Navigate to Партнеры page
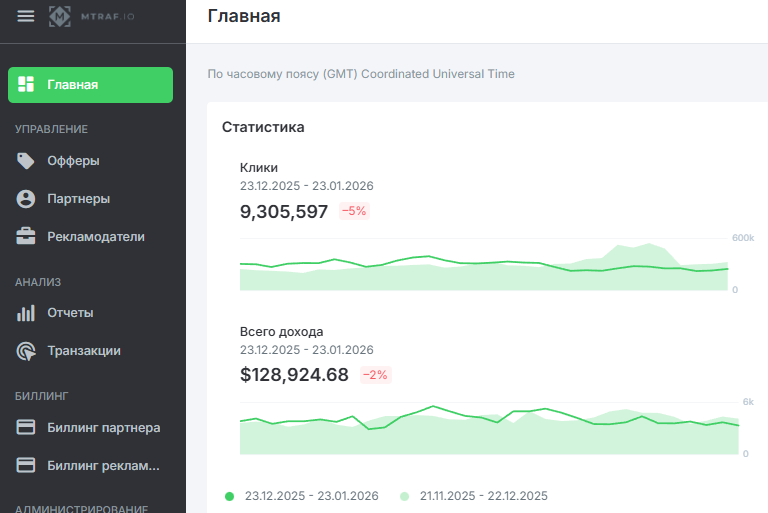Screen dimensions: 768x513 click(x=78, y=199)
